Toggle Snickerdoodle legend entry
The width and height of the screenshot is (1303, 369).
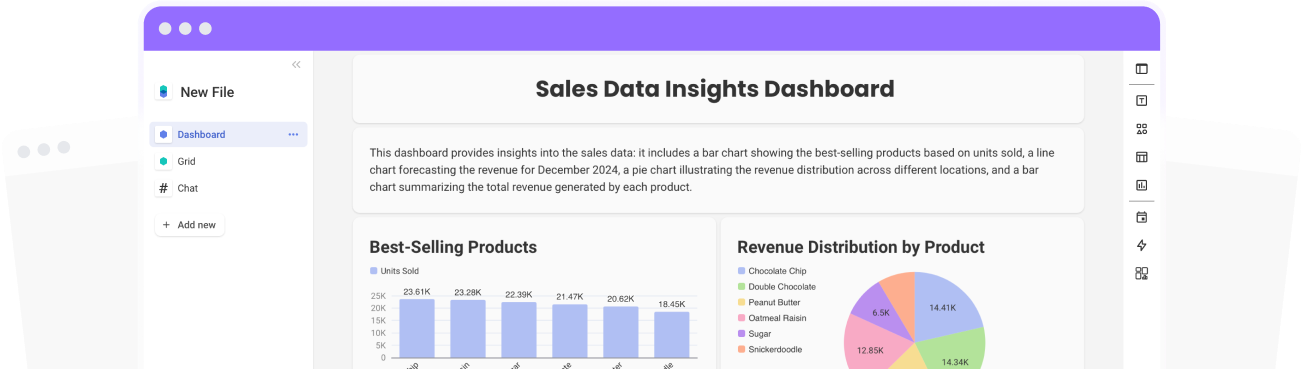click(x=769, y=349)
